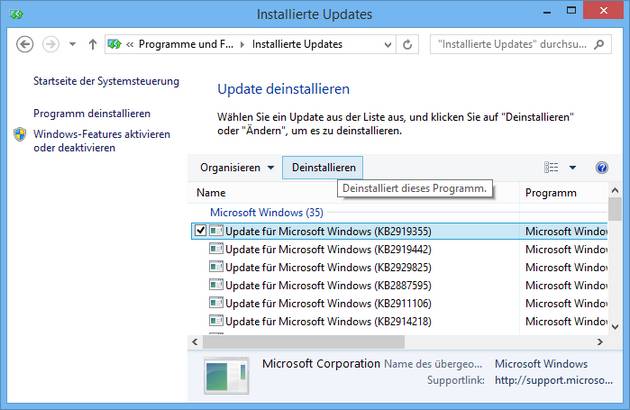
Task: Click the search magnifier icon
Action: point(599,44)
